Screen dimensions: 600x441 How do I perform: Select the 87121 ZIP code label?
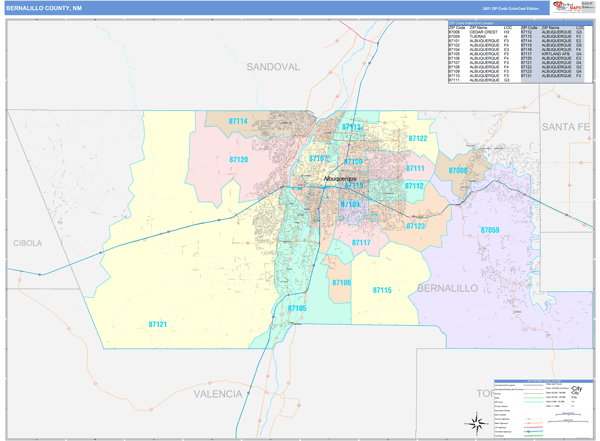click(157, 324)
